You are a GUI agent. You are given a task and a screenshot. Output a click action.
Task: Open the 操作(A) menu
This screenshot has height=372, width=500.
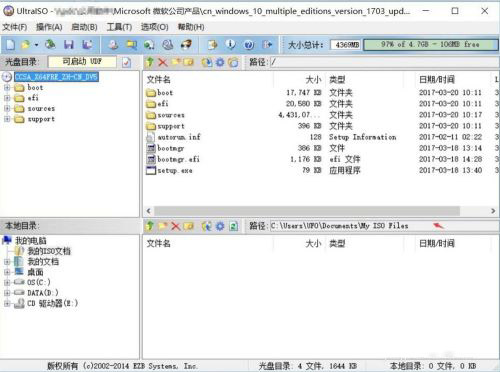pyautogui.click(x=49, y=27)
